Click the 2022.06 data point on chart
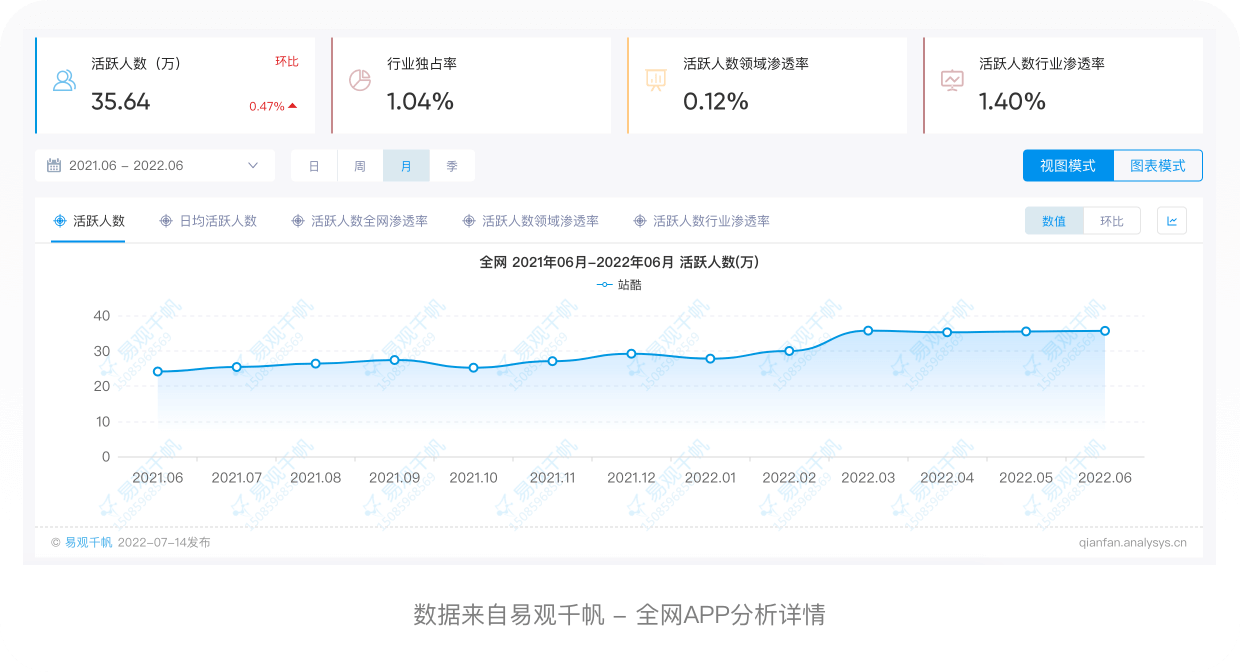The height and width of the screenshot is (672, 1240). (1105, 331)
